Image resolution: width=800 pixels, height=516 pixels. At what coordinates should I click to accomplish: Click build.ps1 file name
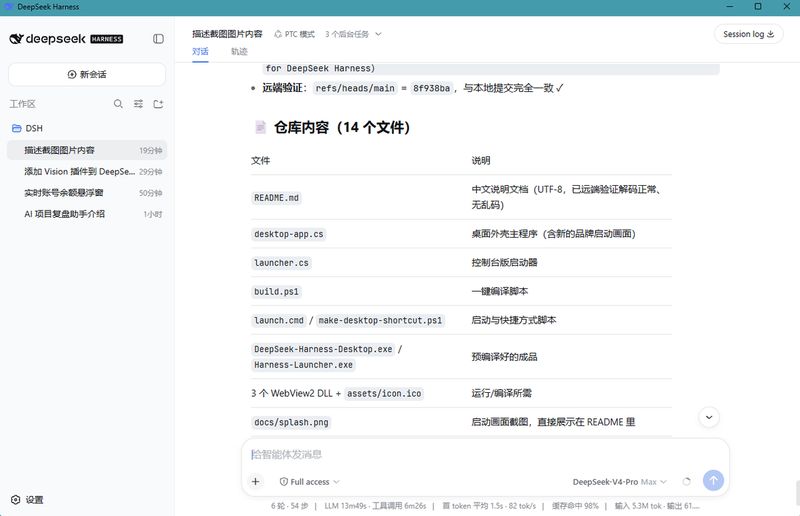[x=276, y=291]
